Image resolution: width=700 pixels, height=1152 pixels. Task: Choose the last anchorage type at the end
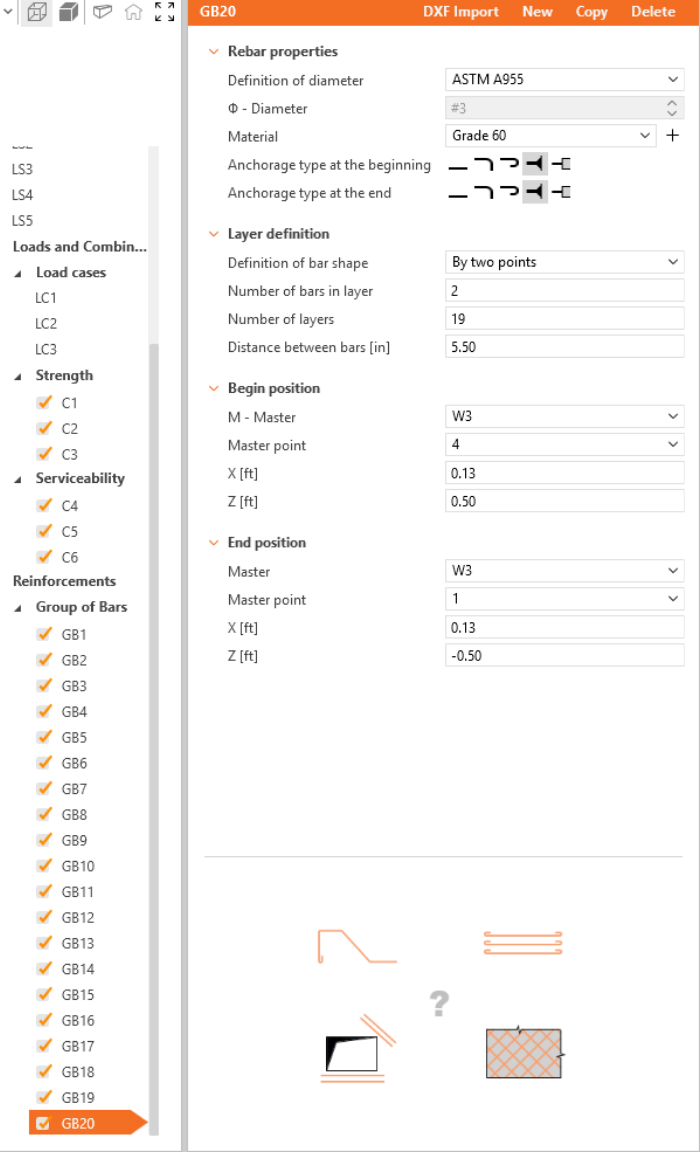[x=561, y=193]
